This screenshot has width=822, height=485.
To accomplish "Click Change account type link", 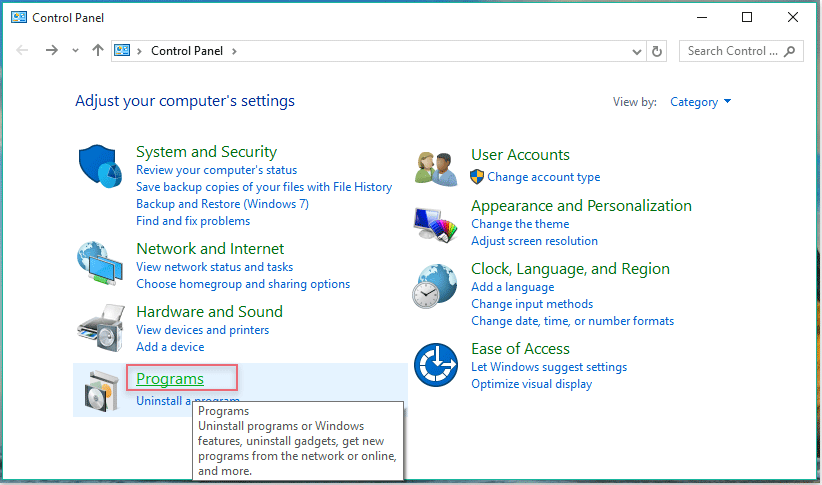I will pyautogui.click(x=543, y=177).
